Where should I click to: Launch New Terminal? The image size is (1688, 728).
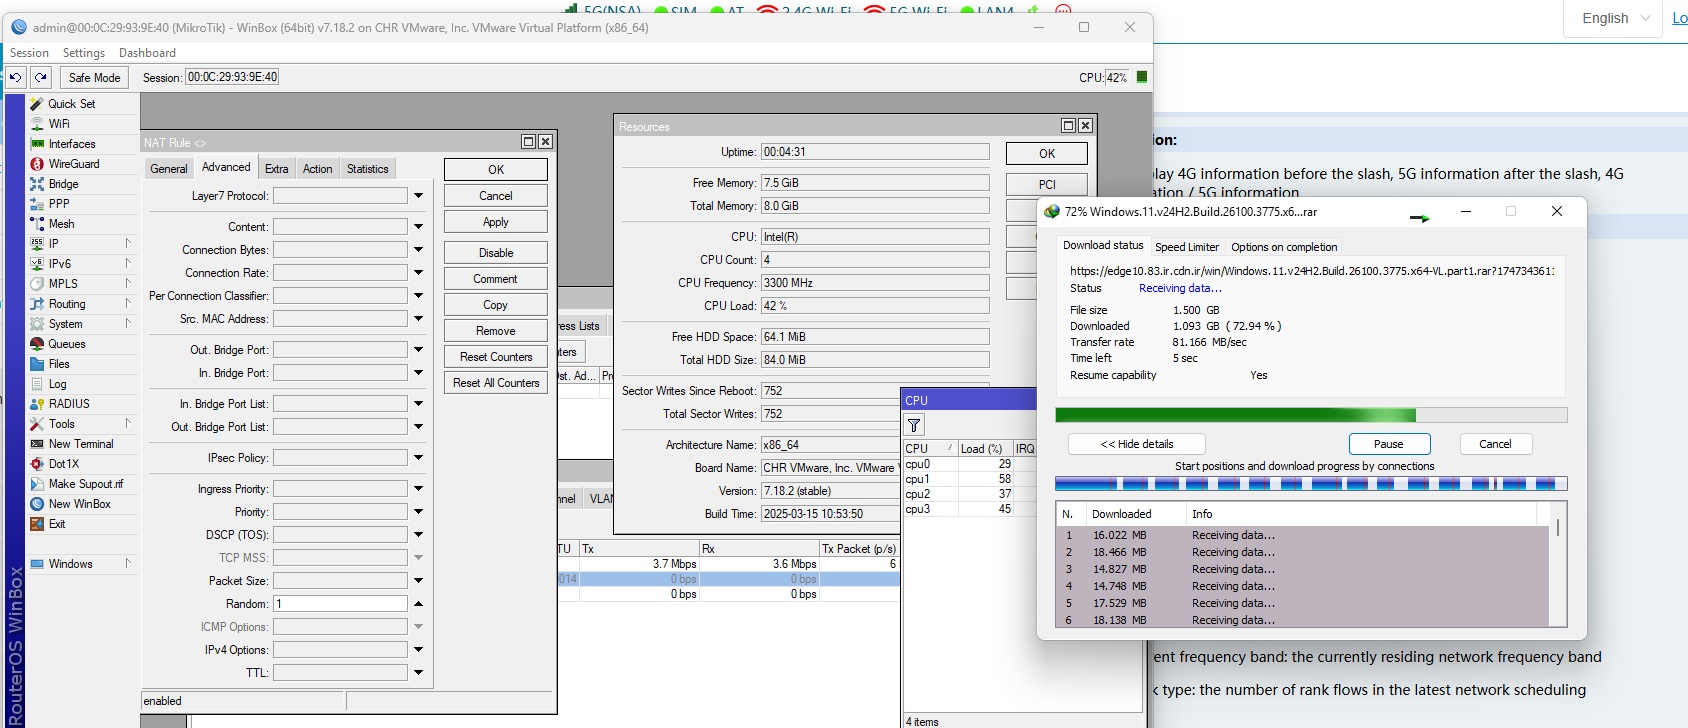coord(81,444)
